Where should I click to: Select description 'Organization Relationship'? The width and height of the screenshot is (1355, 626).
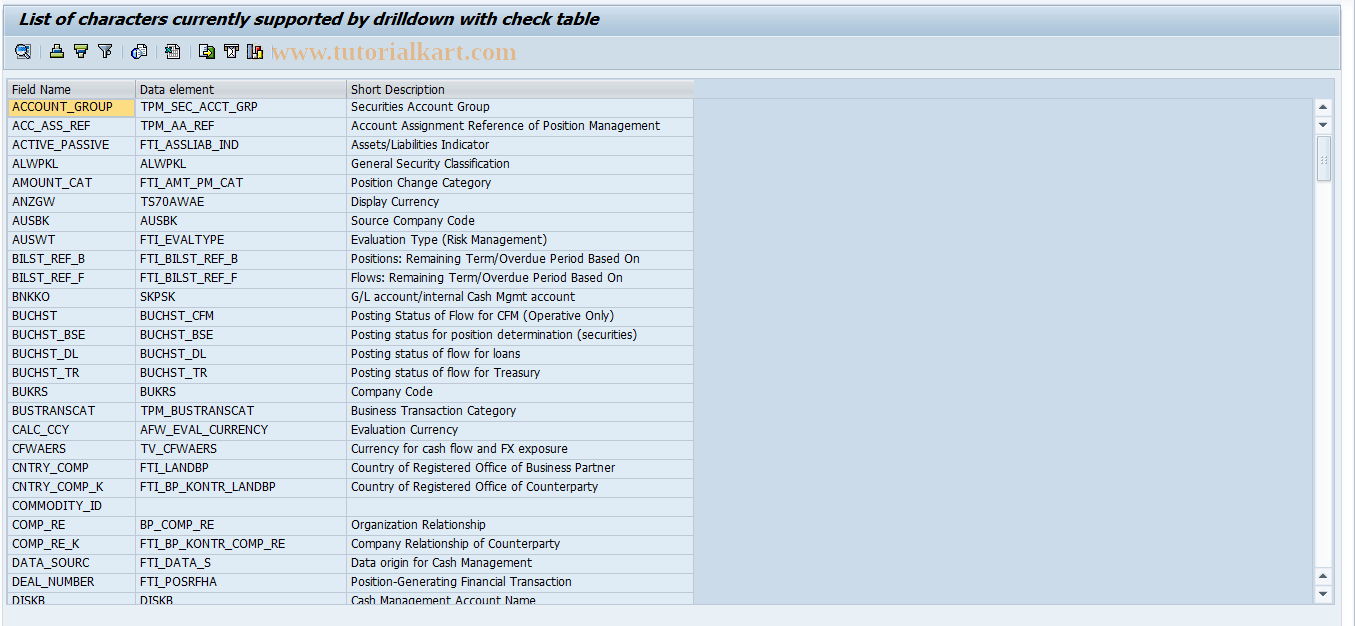click(x=418, y=525)
